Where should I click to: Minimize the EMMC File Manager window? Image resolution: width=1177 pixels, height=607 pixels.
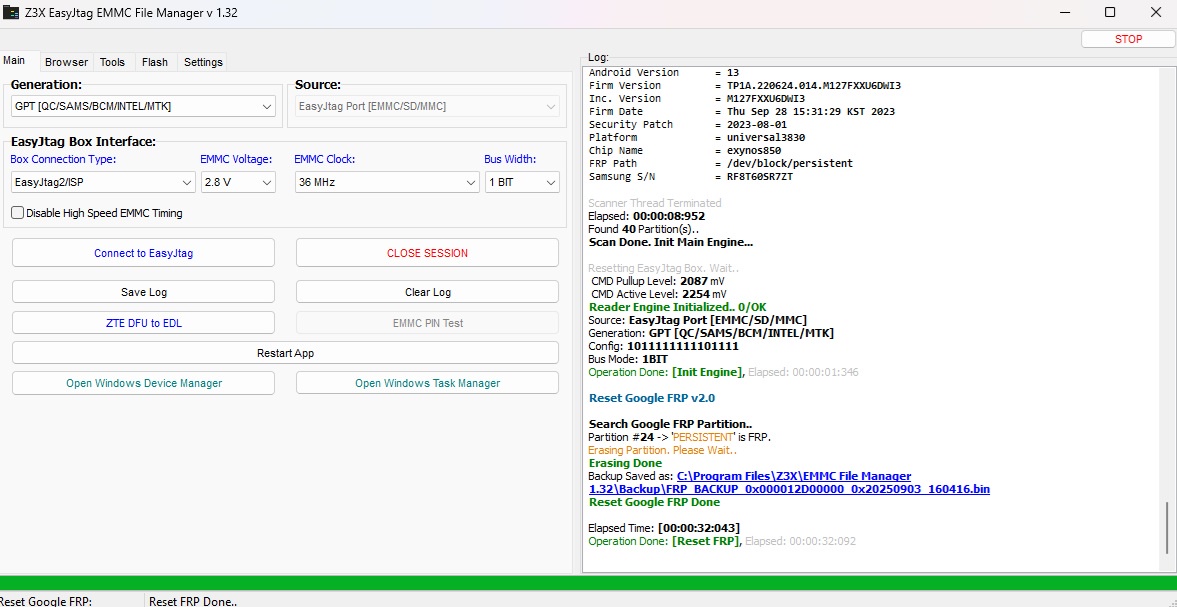pos(1063,13)
